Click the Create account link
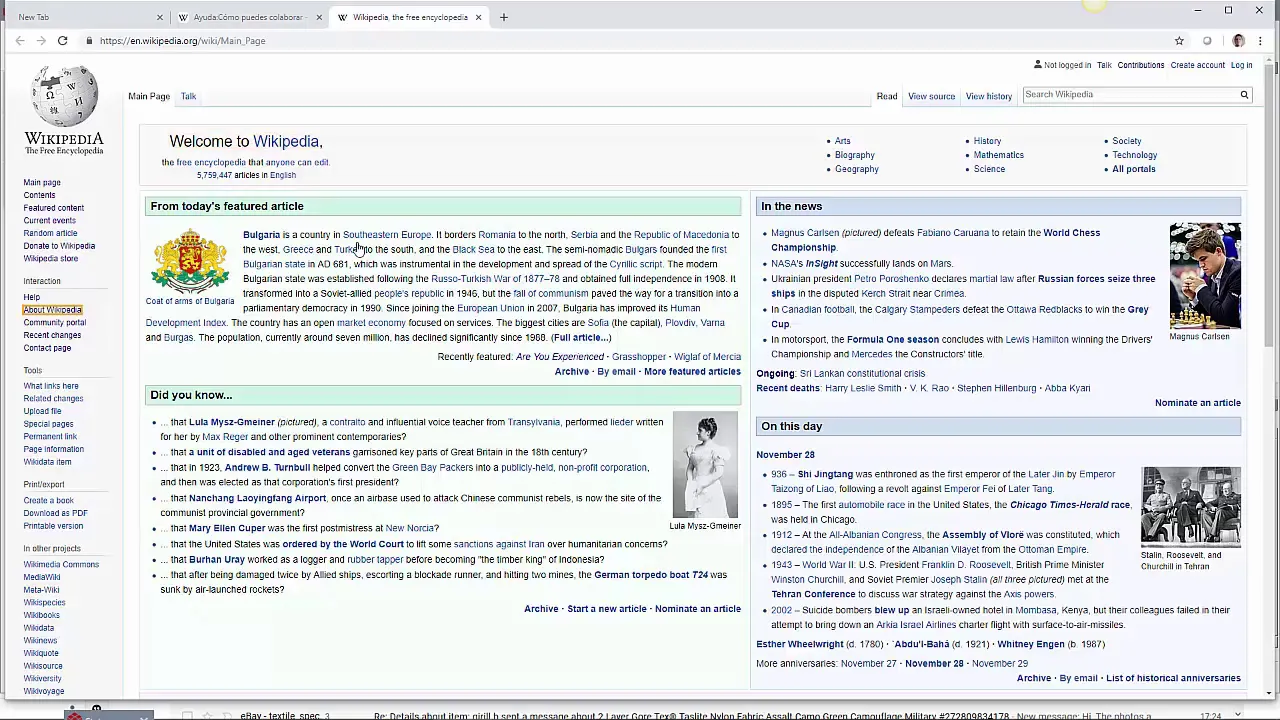 [x=1197, y=65]
